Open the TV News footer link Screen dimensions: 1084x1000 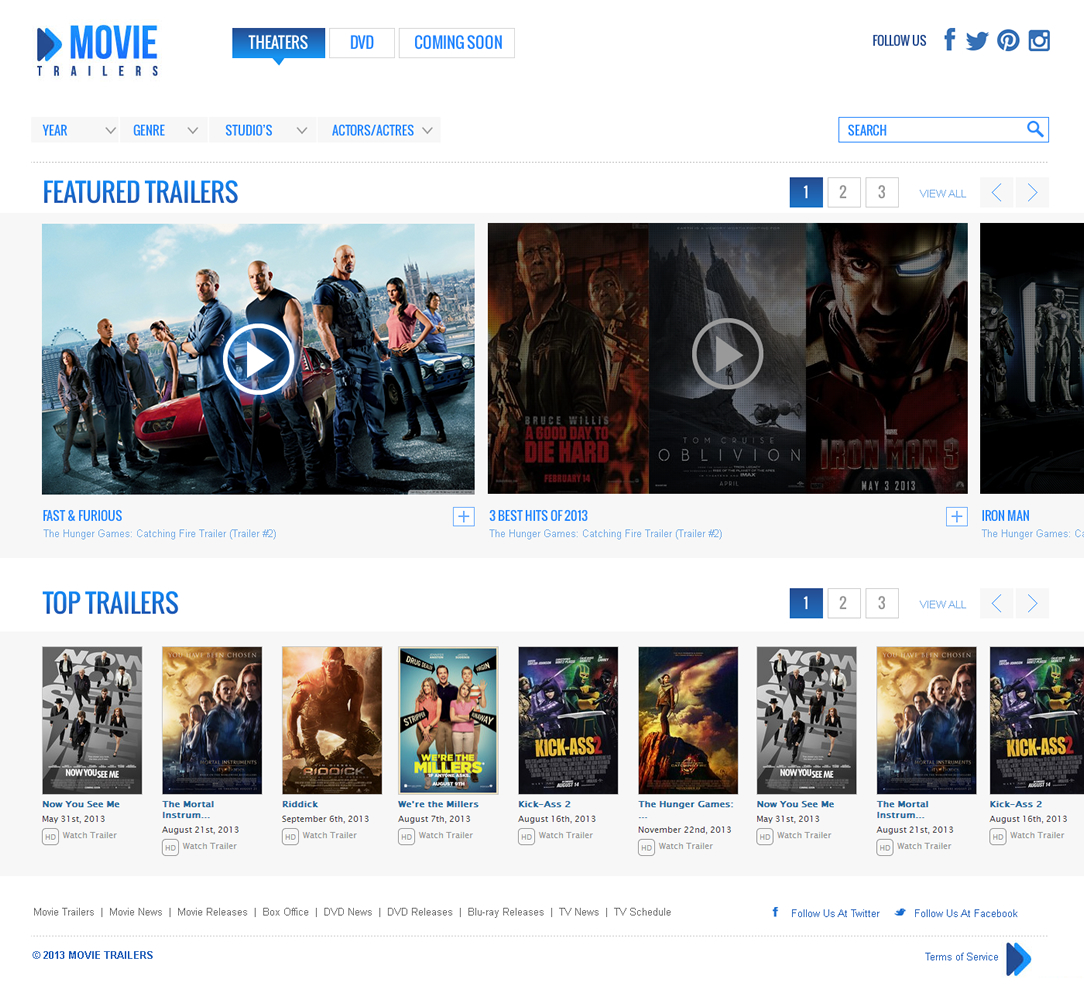click(x=579, y=912)
